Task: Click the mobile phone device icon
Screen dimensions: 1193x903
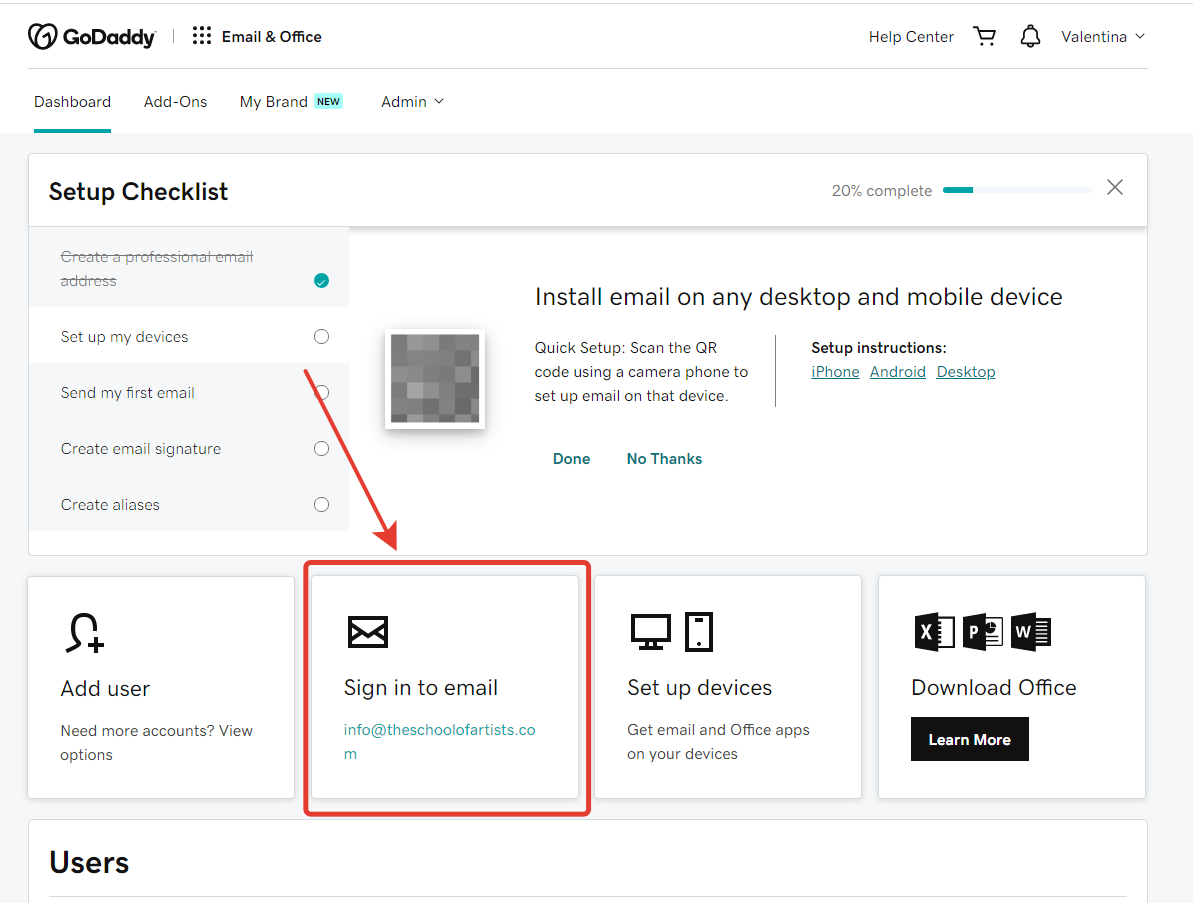Action: [x=698, y=632]
